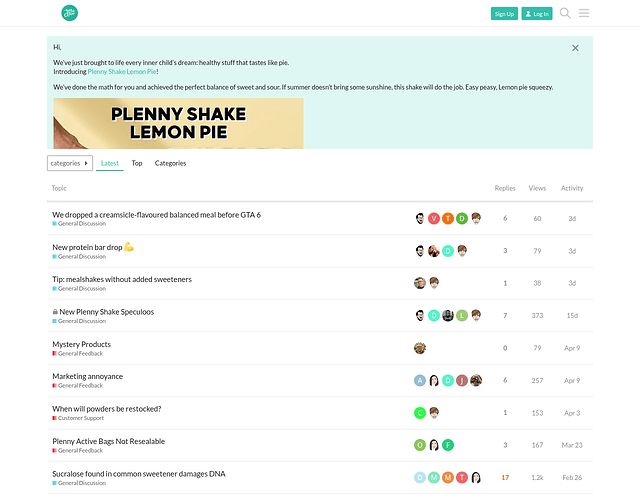Click General Feedback category under Mystery Products
This screenshot has height=500, width=640.
click(x=78, y=353)
